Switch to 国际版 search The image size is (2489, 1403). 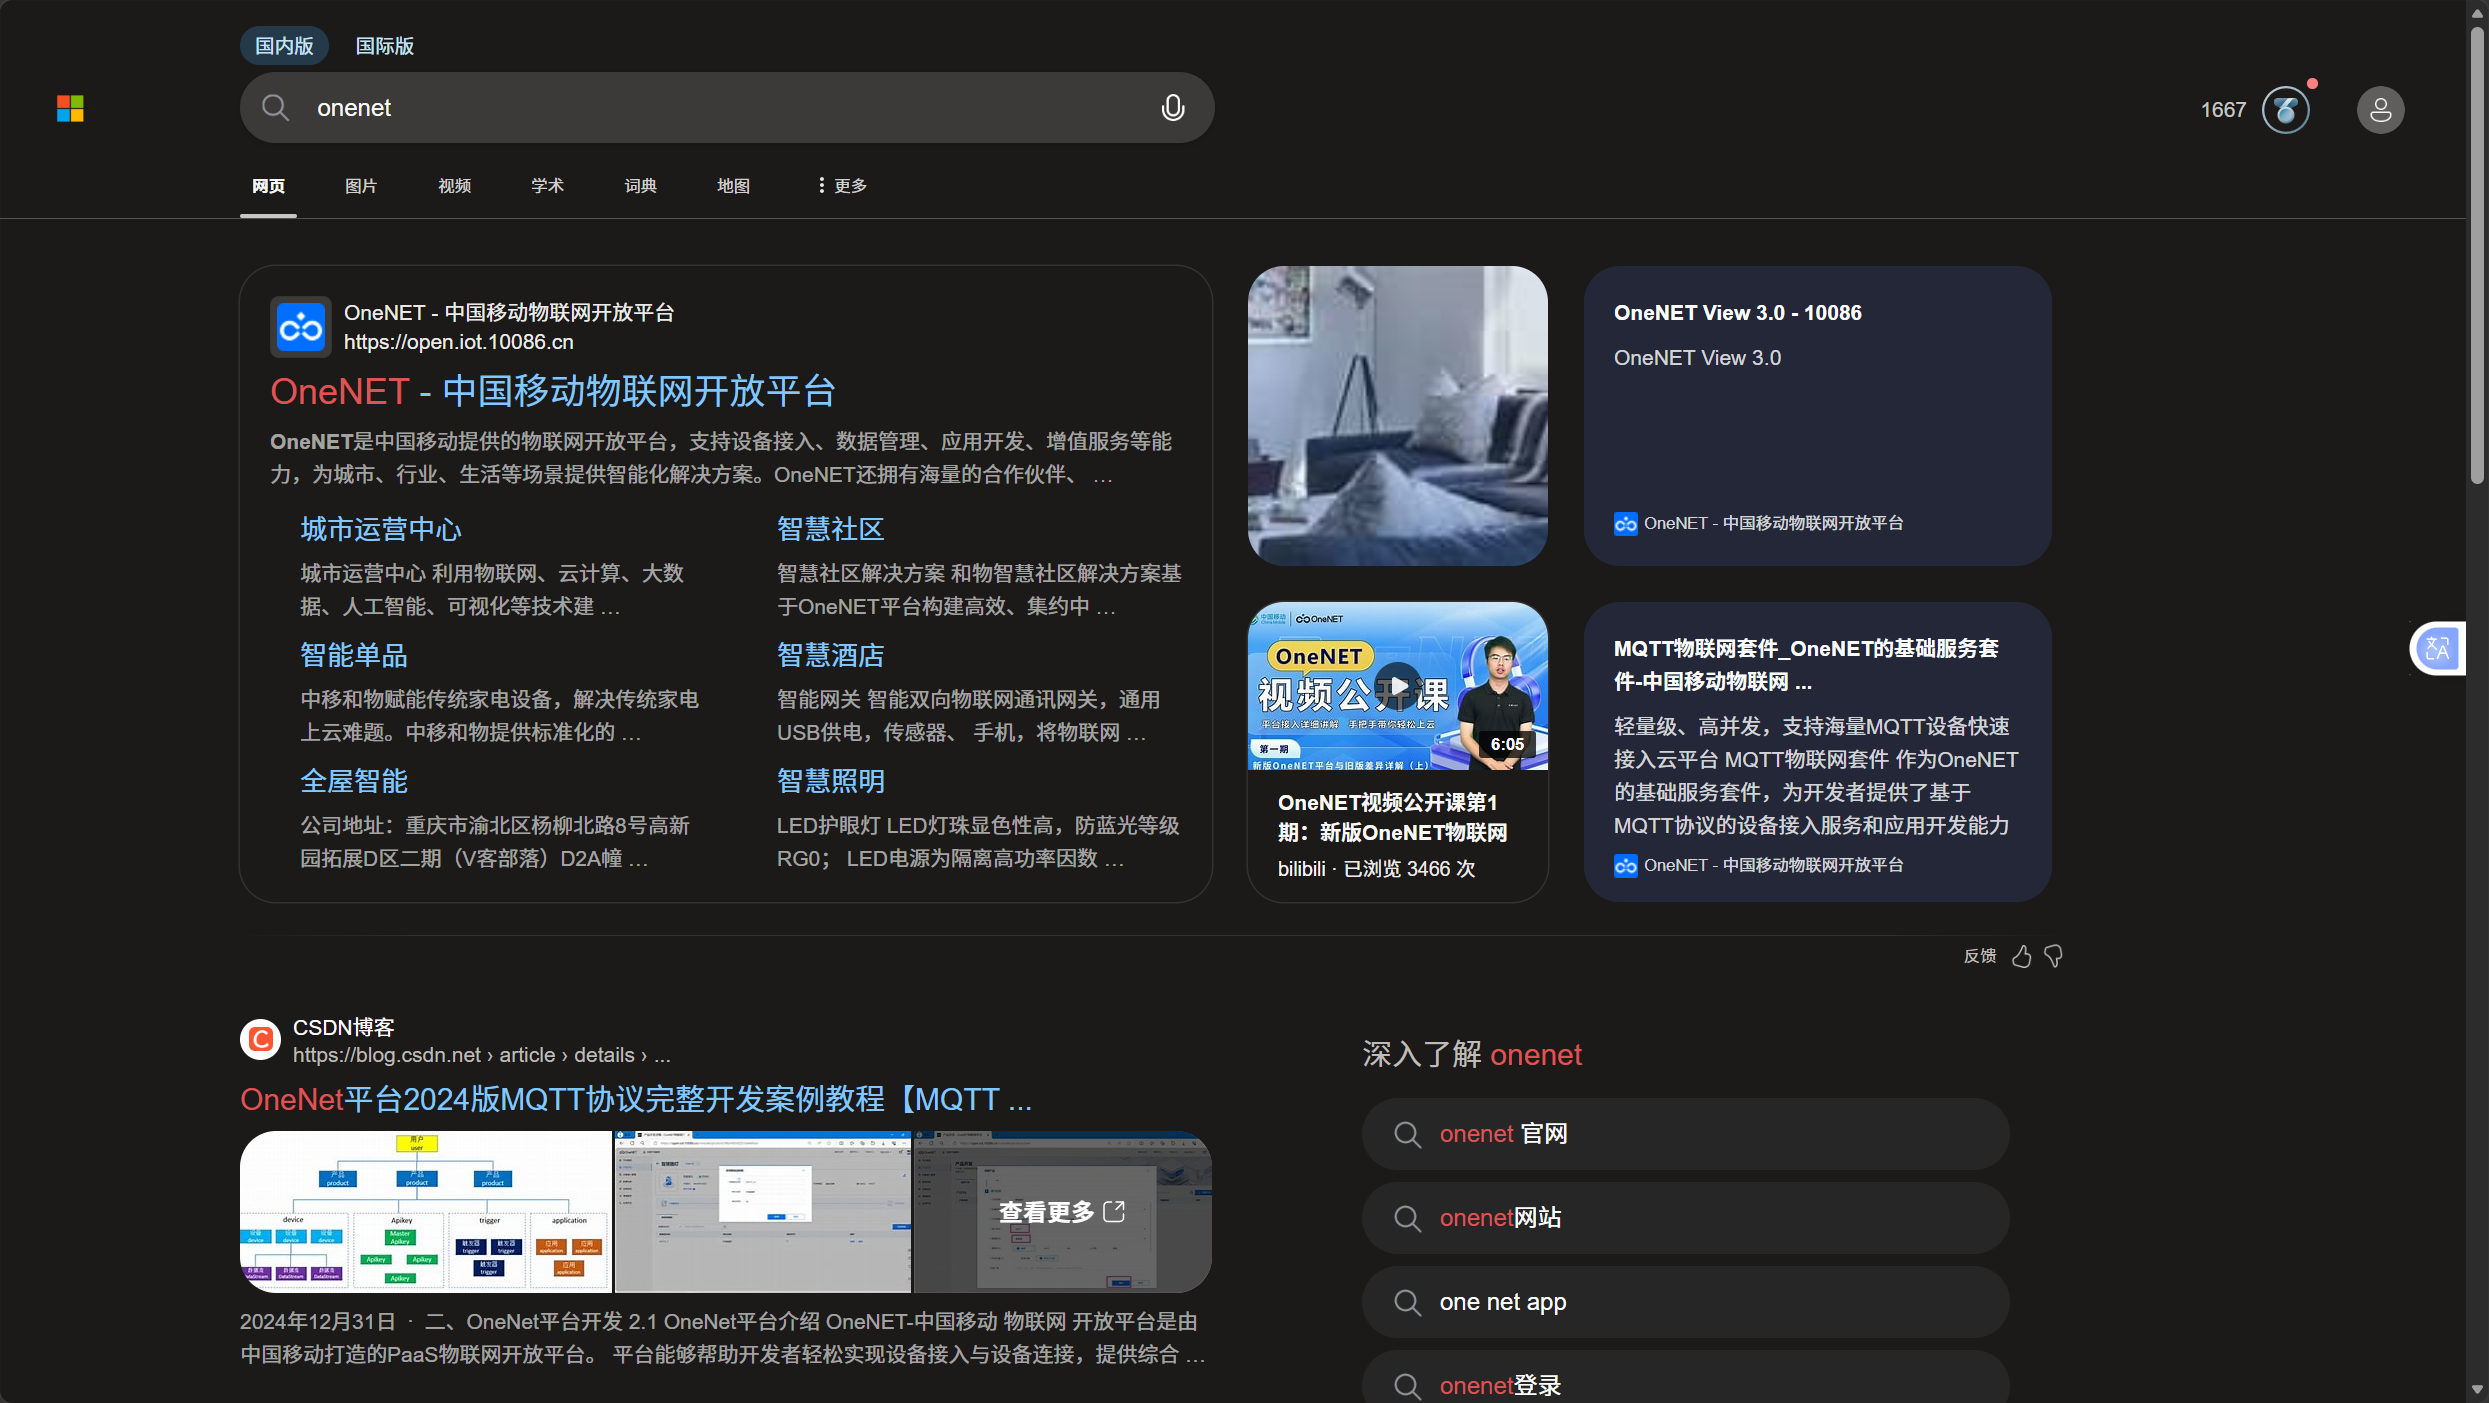pyautogui.click(x=385, y=46)
